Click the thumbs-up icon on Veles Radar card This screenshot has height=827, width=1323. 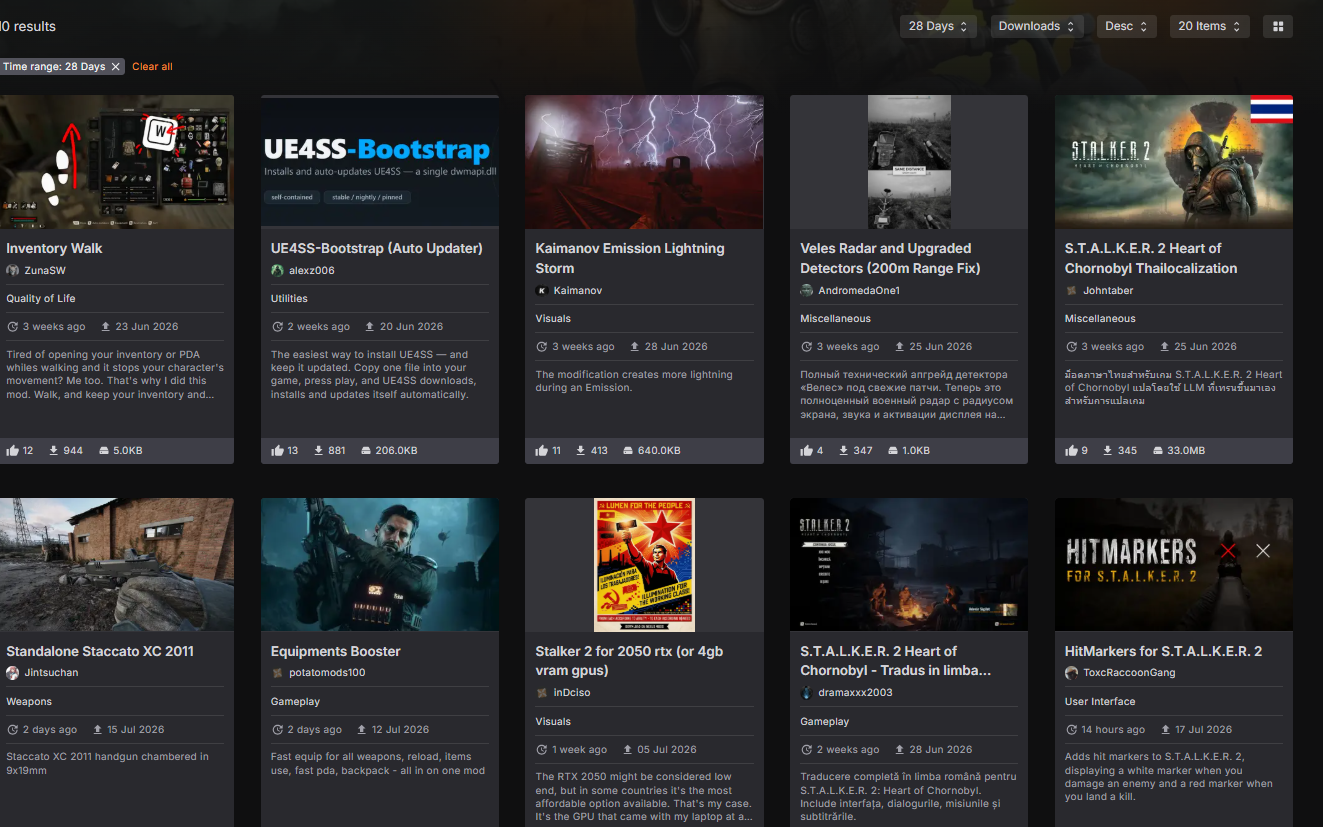tap(806, 451)
